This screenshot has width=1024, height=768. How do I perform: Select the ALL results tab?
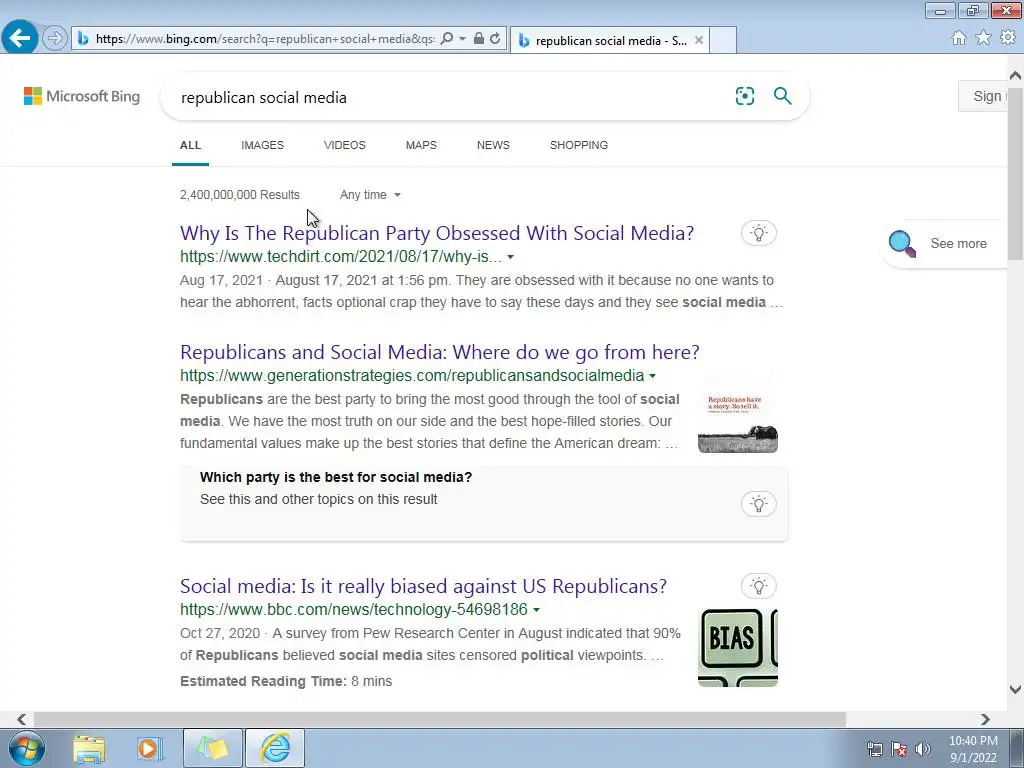191,145
